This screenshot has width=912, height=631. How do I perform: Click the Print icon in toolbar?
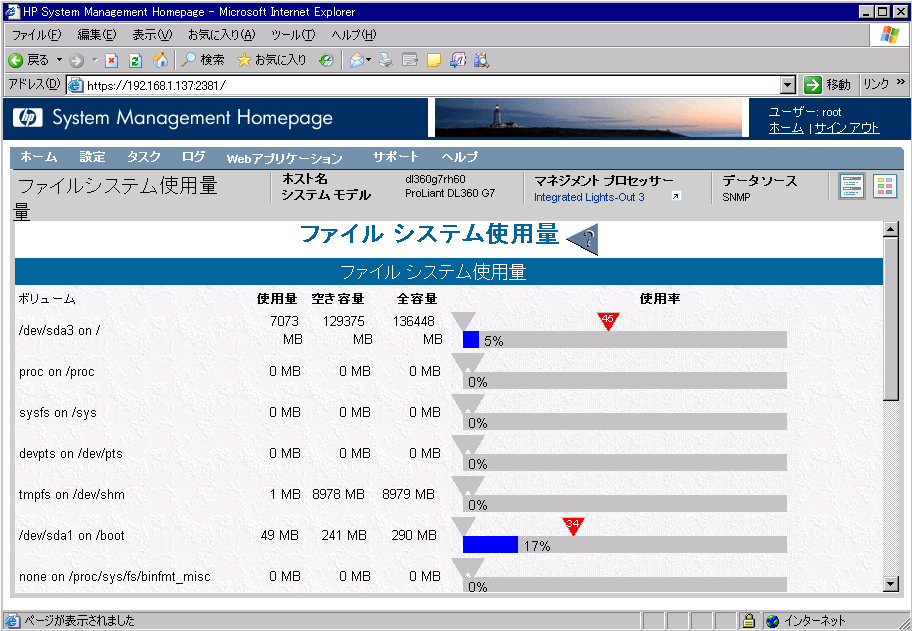click(x=385, y=60)
